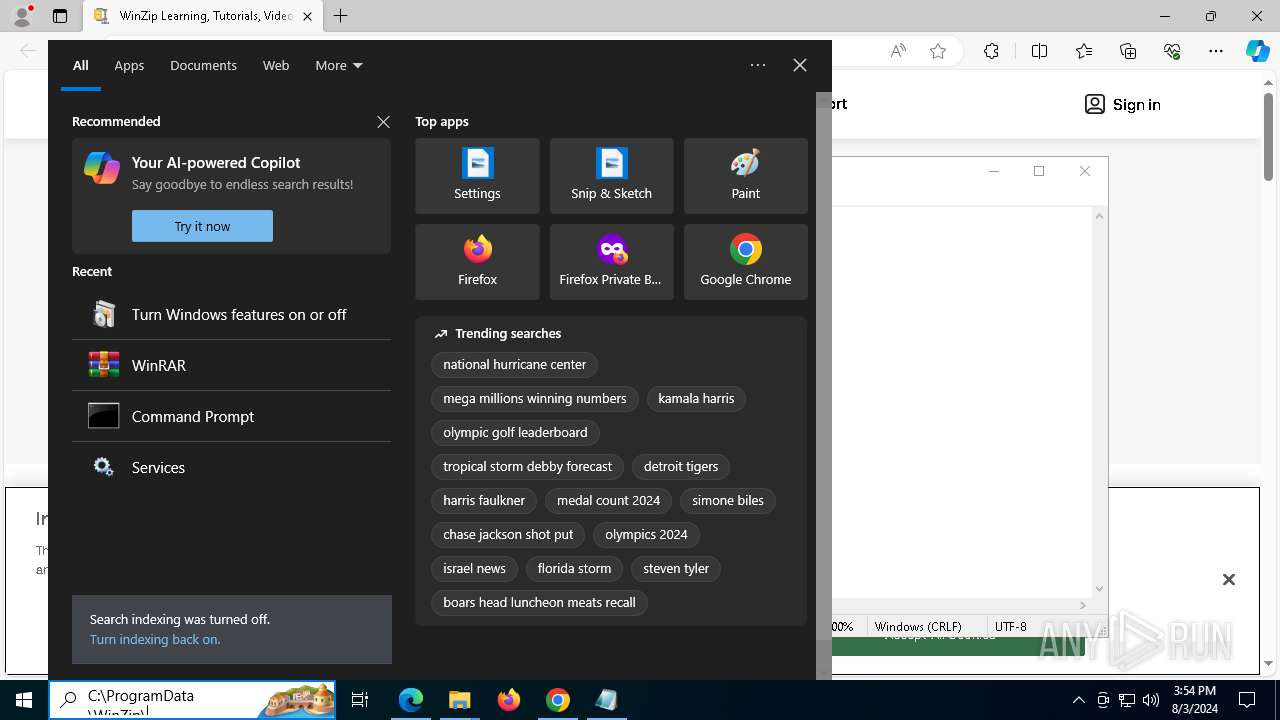Select the harris faulkner search
Viewport: 1280px width, 720px height.
(x=484, y=501)
